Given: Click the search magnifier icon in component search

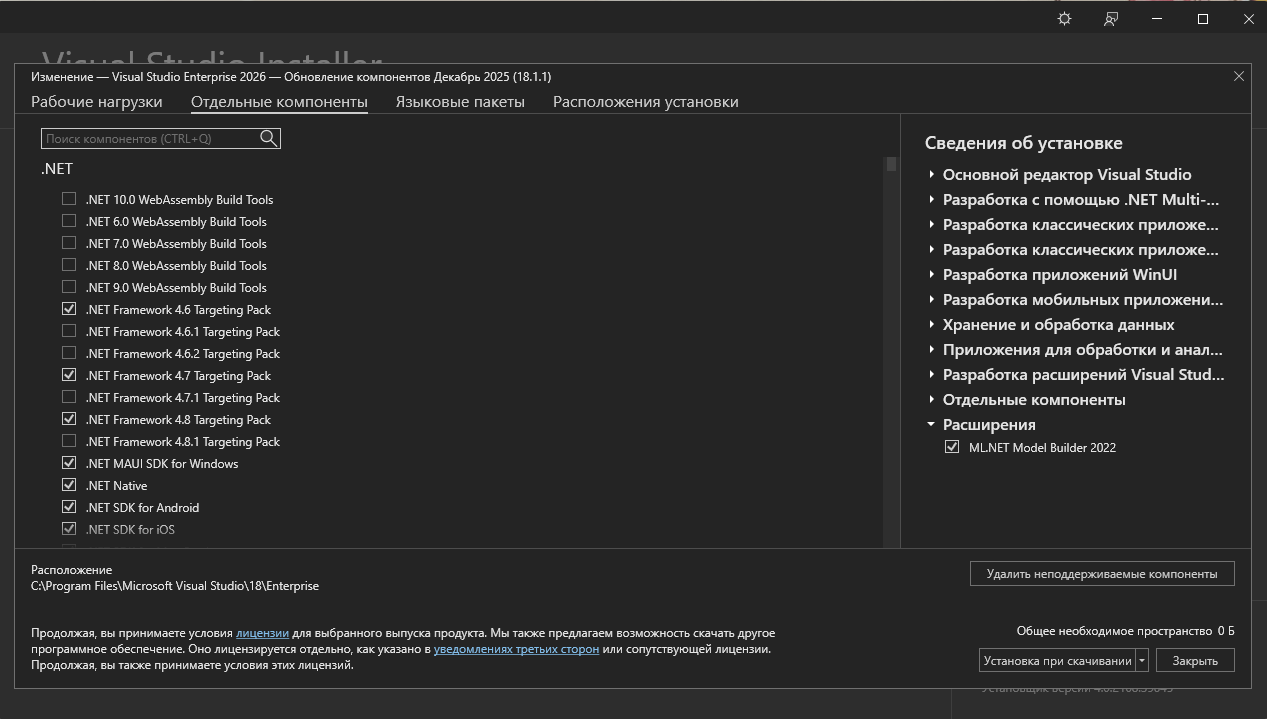Looking at the screenshot, I should coord(268,139).
